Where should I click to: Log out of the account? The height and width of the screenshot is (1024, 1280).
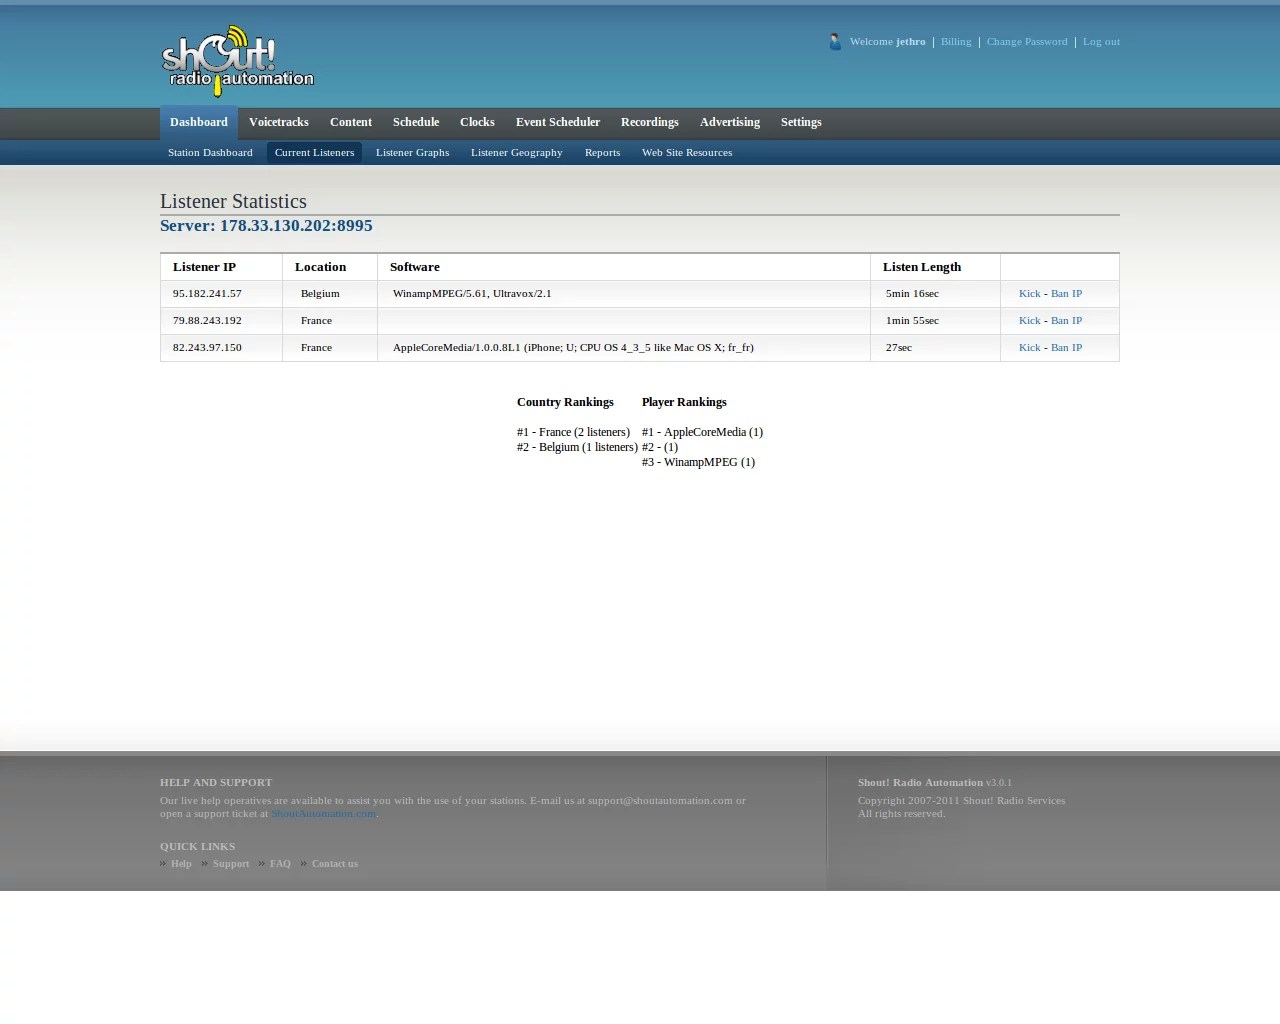pyautogui.click(x=1101, y=42)
